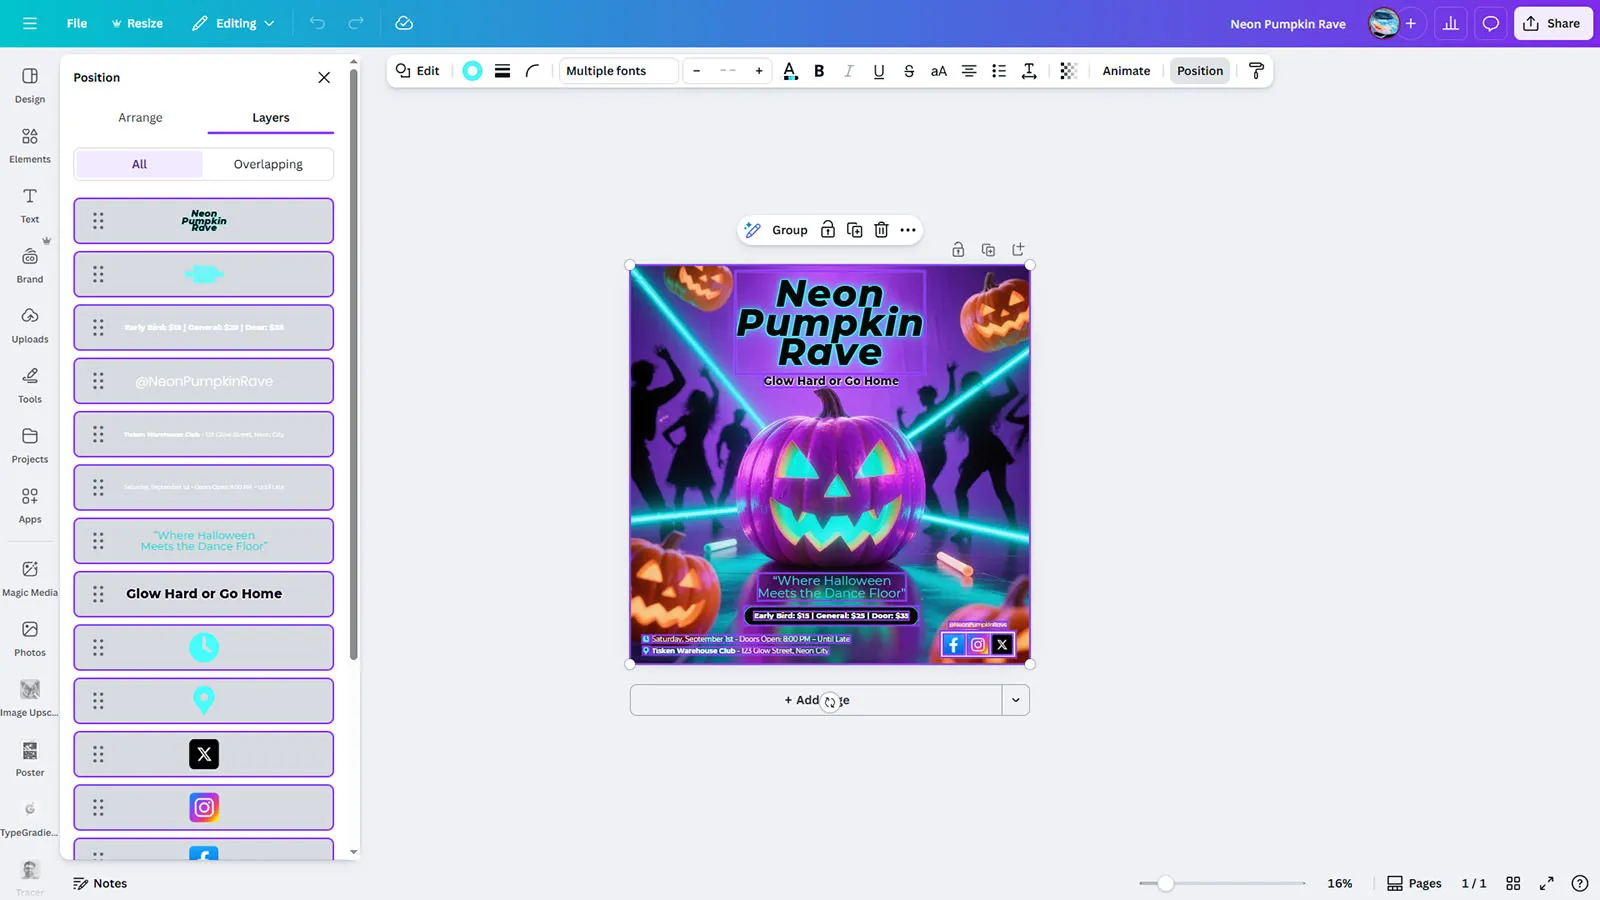Click the text color icon

790,71
